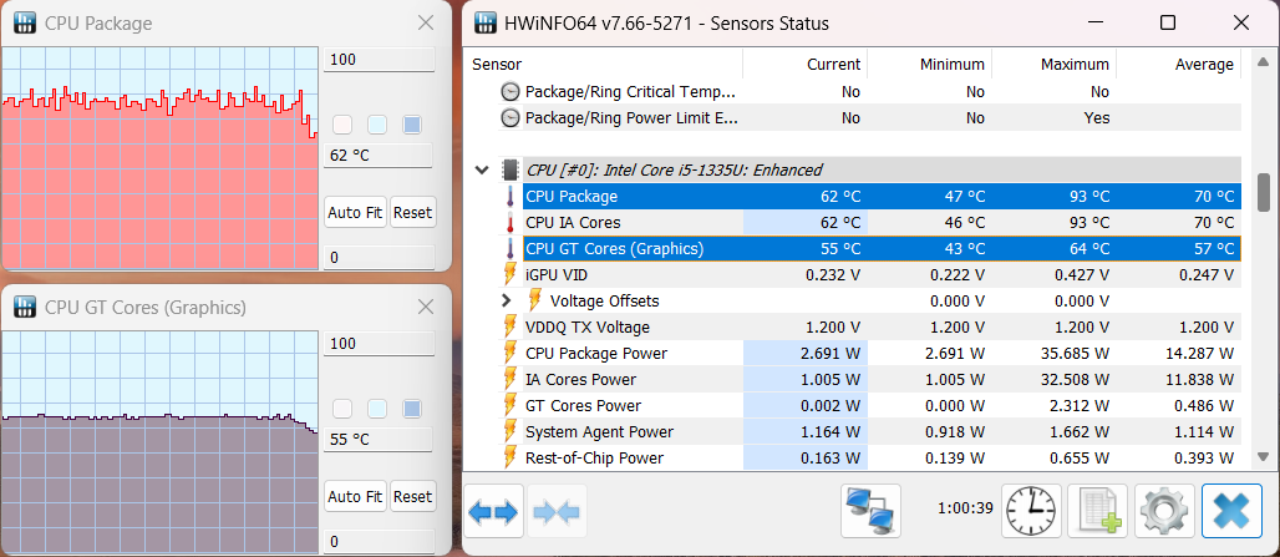1280x557 pixels.
Task: Click the CPU chip icon next to Intel Core i5-1335U
Action: point(510,170)
